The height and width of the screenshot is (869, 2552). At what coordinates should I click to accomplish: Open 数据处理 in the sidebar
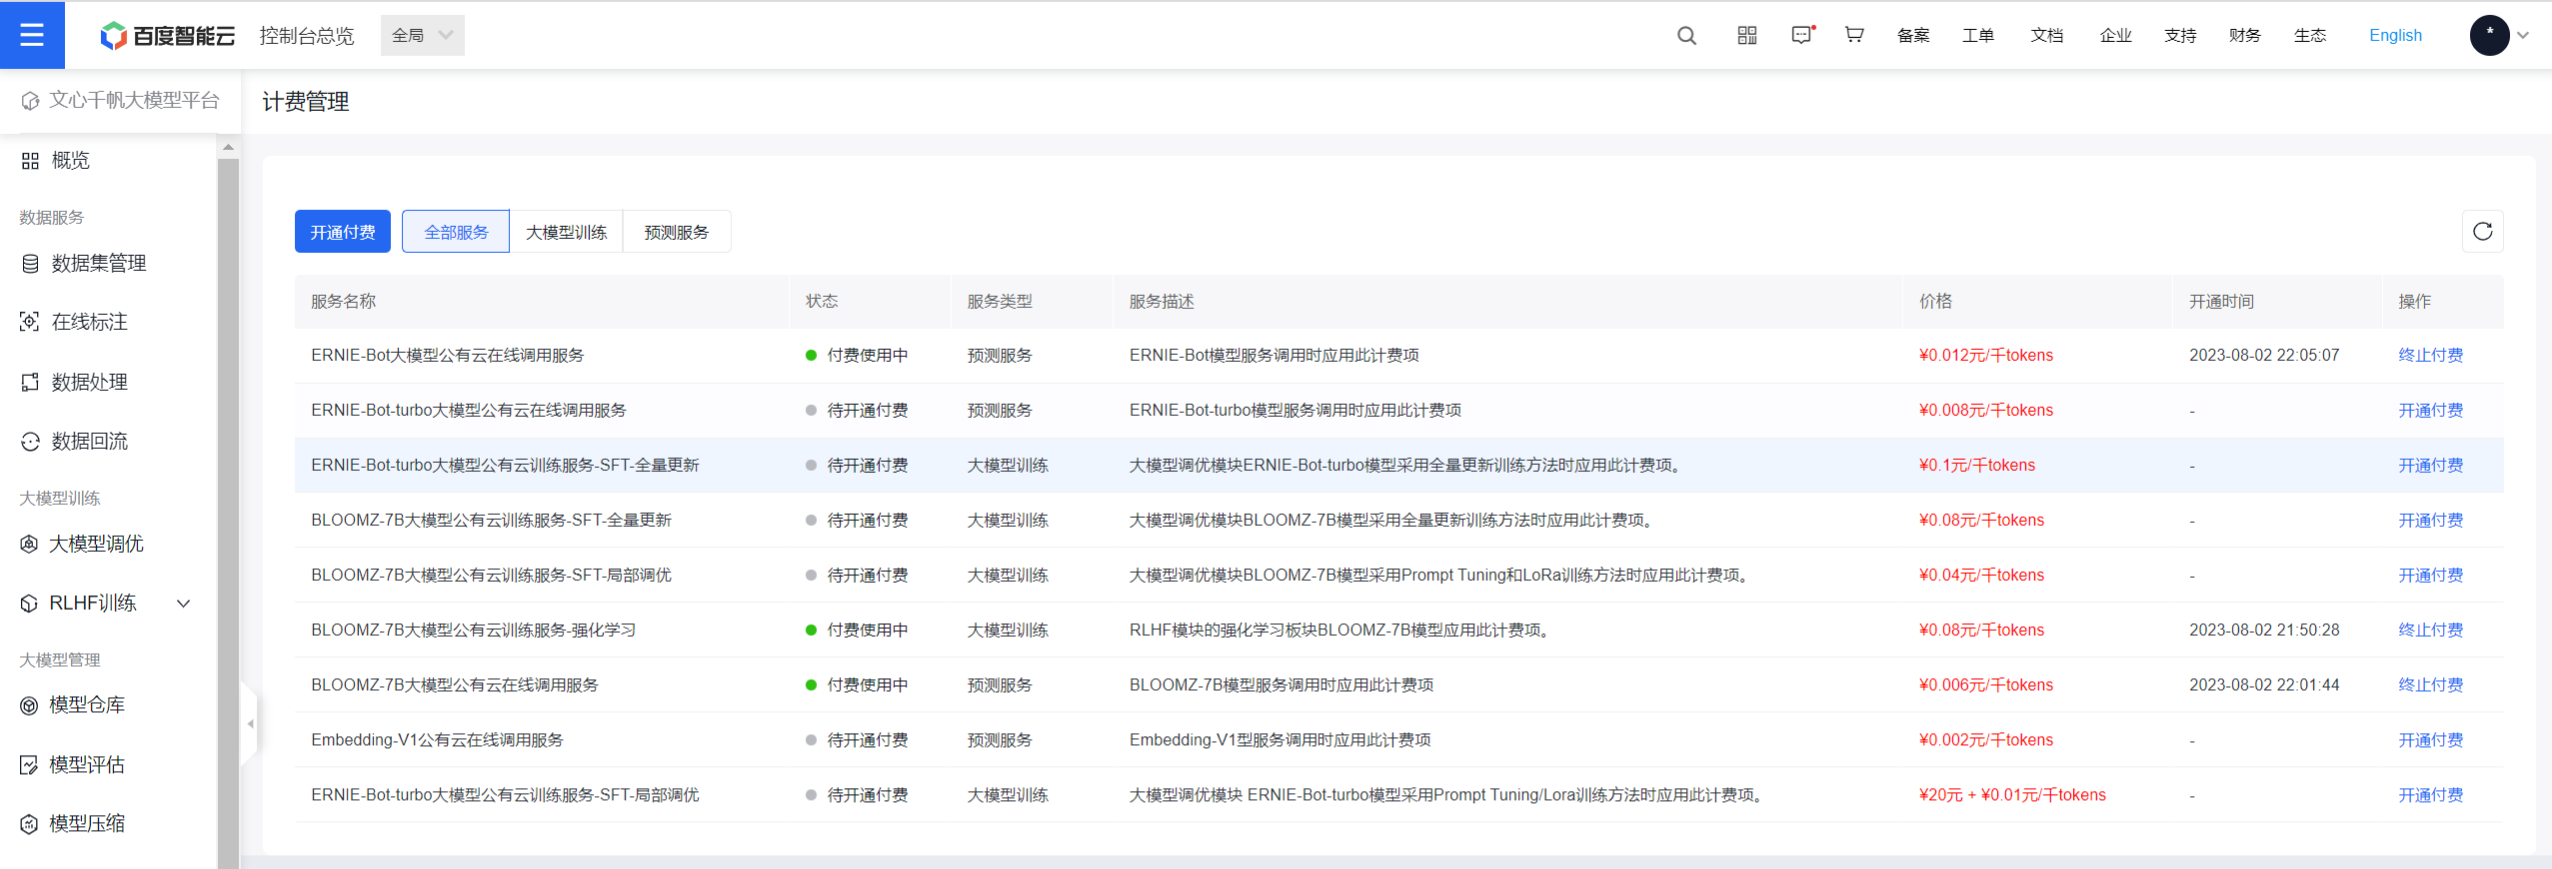pyautogui.click(x=75, y=382)
